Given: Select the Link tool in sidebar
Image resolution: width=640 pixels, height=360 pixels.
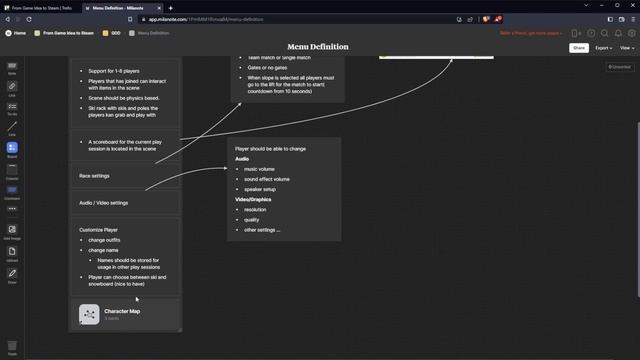Looking at the screenshot, I should coord(12,89).
